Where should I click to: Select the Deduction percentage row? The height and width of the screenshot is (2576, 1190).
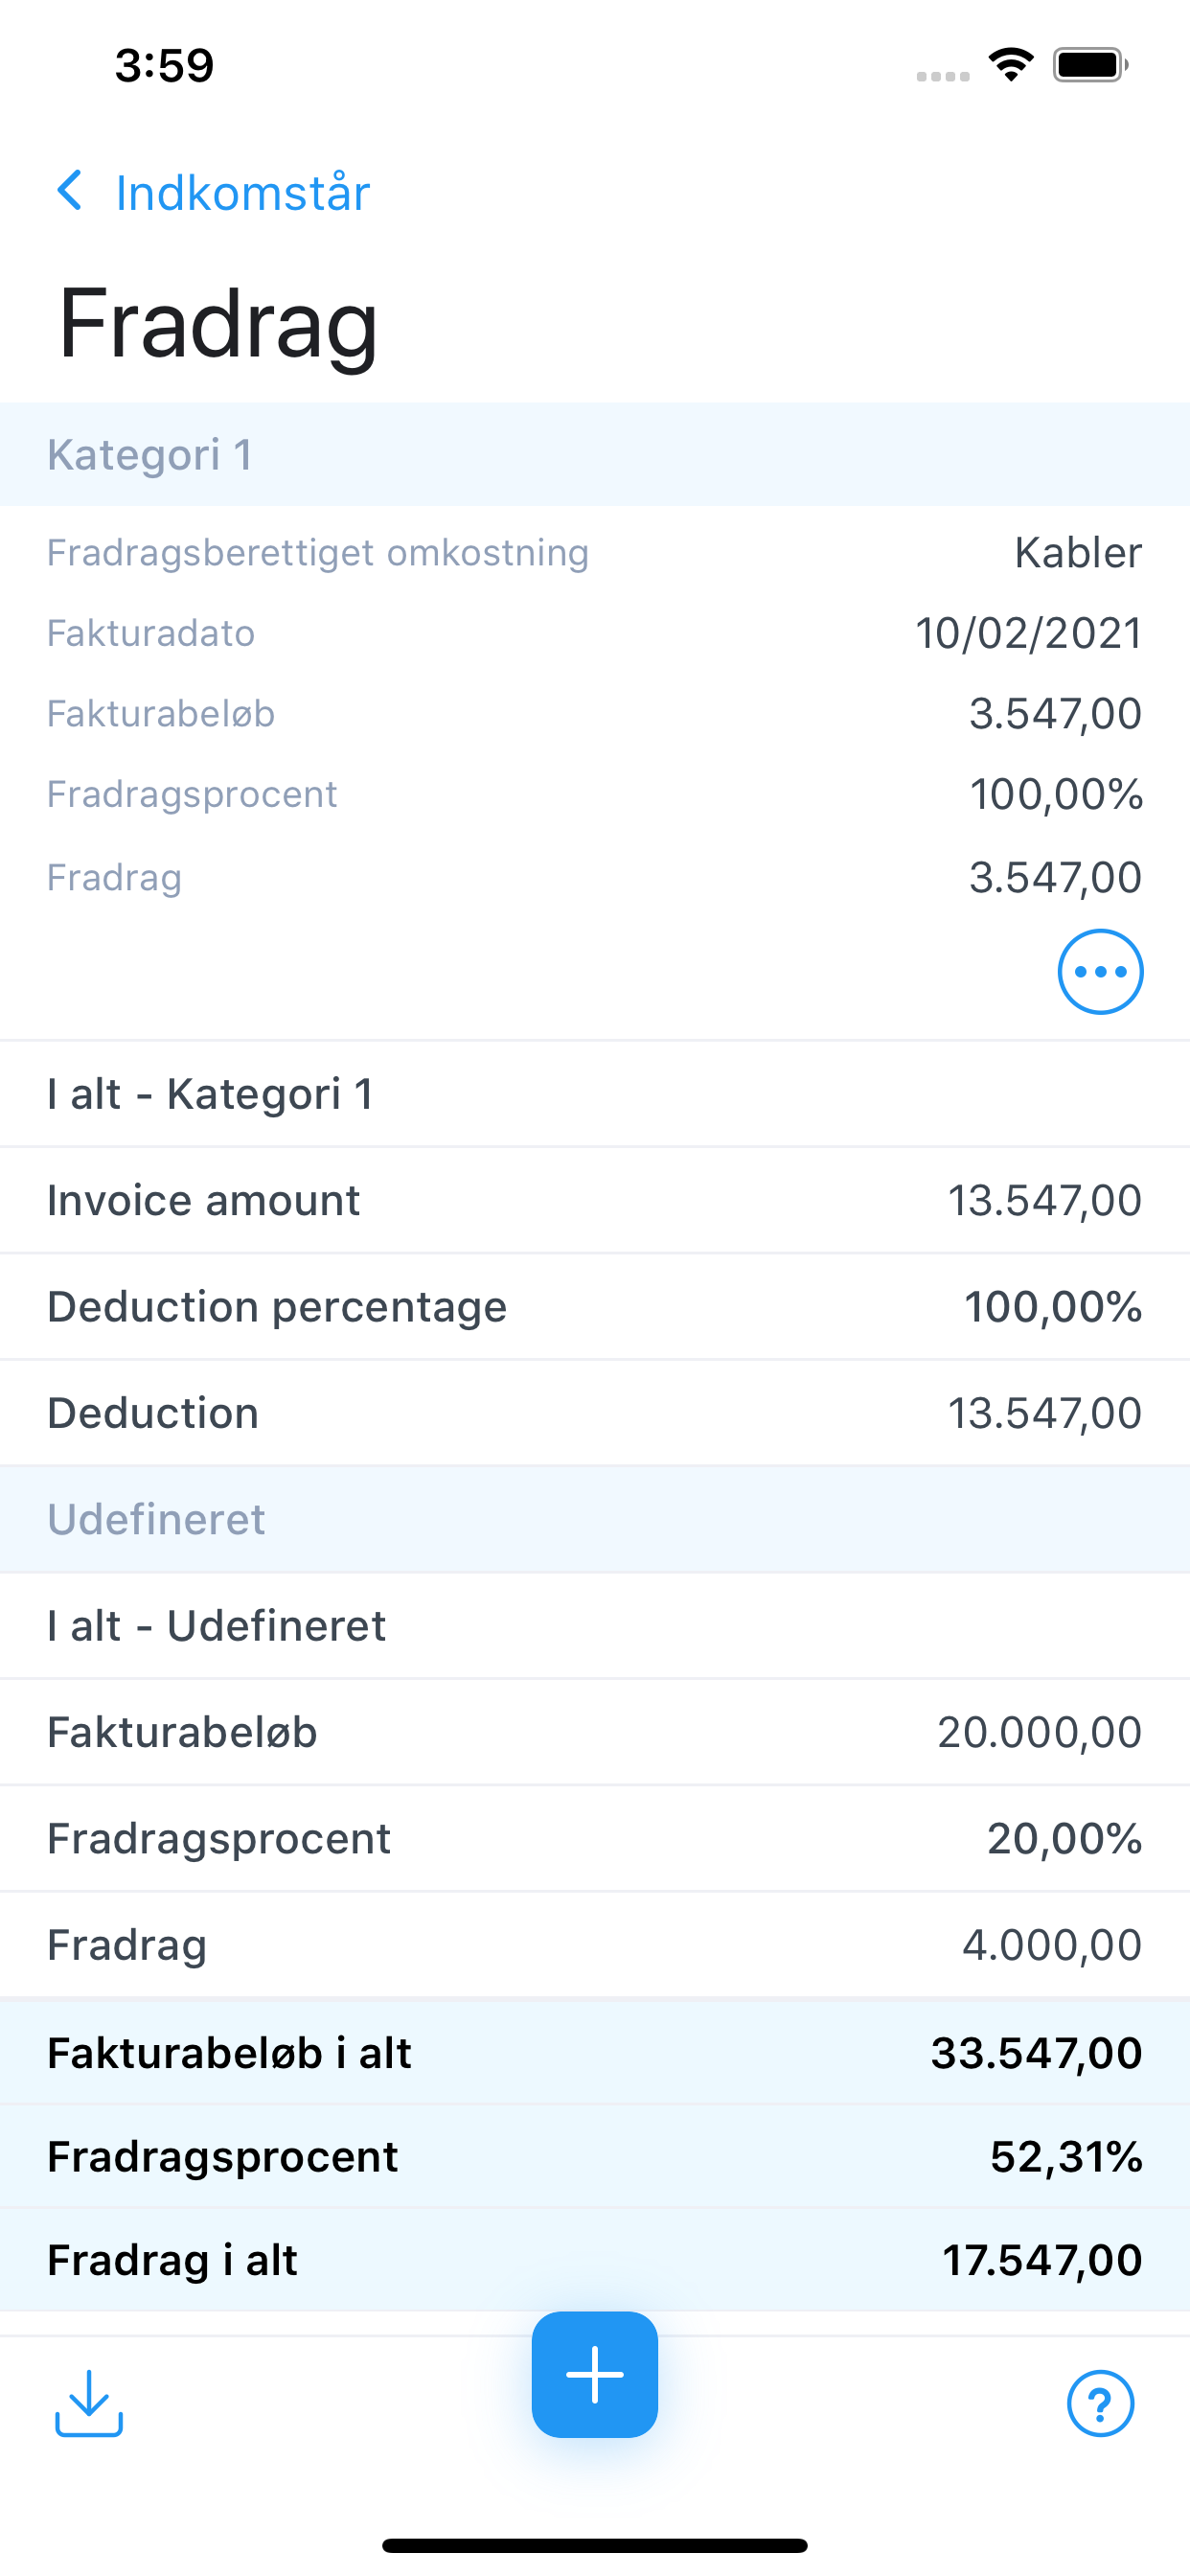[x=595, y=1306]
